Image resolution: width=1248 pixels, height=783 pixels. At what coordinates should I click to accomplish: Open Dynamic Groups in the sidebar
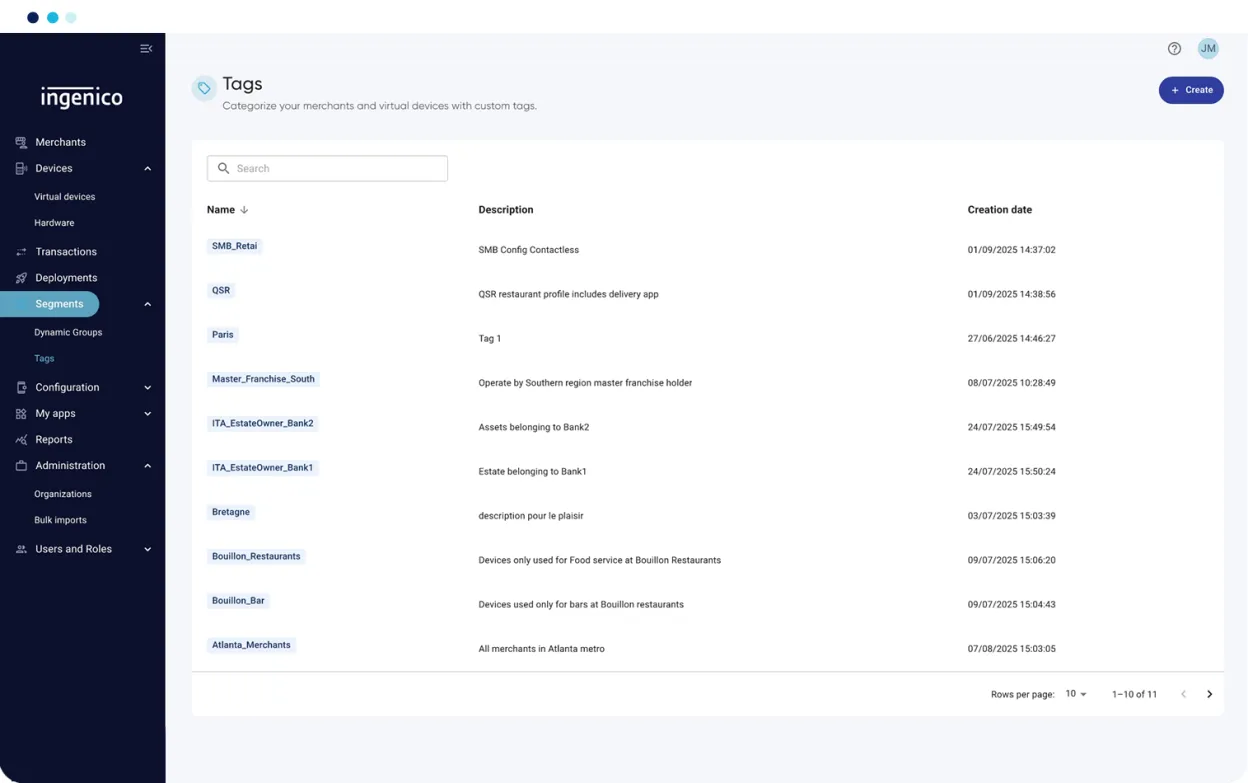tap(68, 332)
